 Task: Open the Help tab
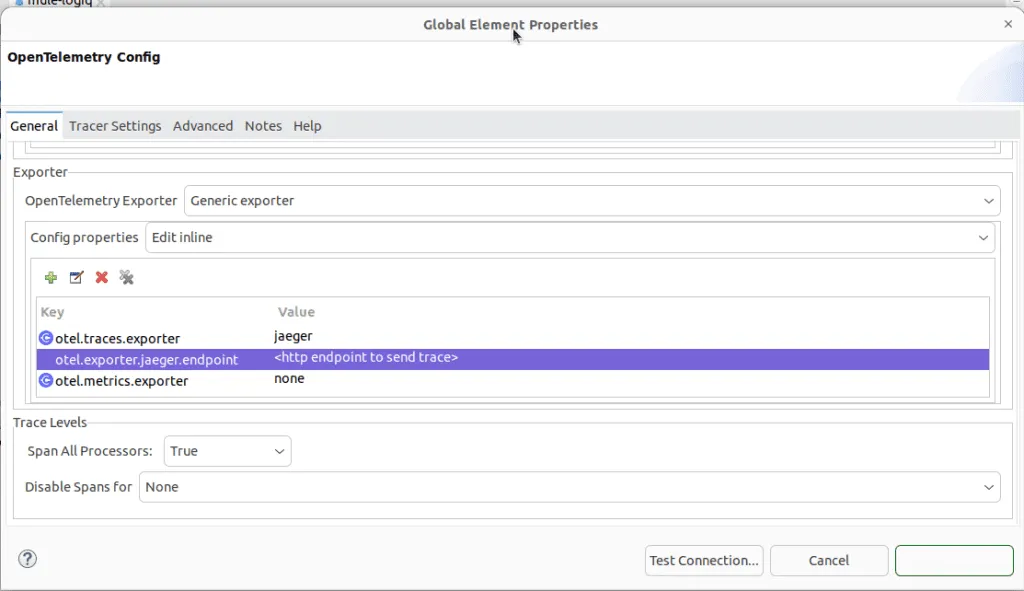click(x=307, y=126)
